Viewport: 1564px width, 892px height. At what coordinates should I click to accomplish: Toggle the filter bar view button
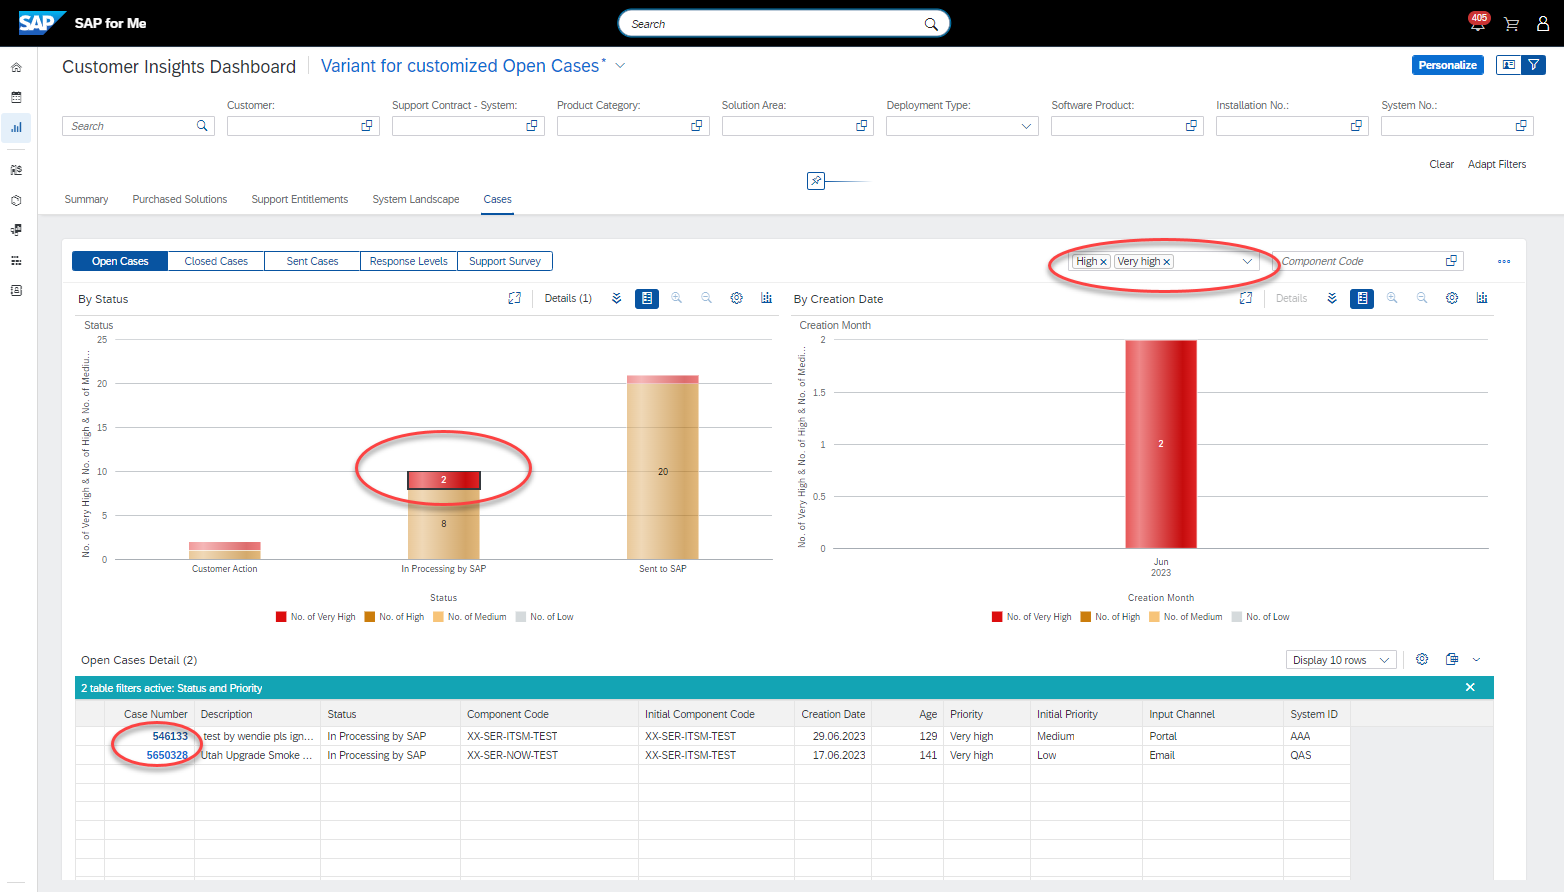click(1533, 65)
